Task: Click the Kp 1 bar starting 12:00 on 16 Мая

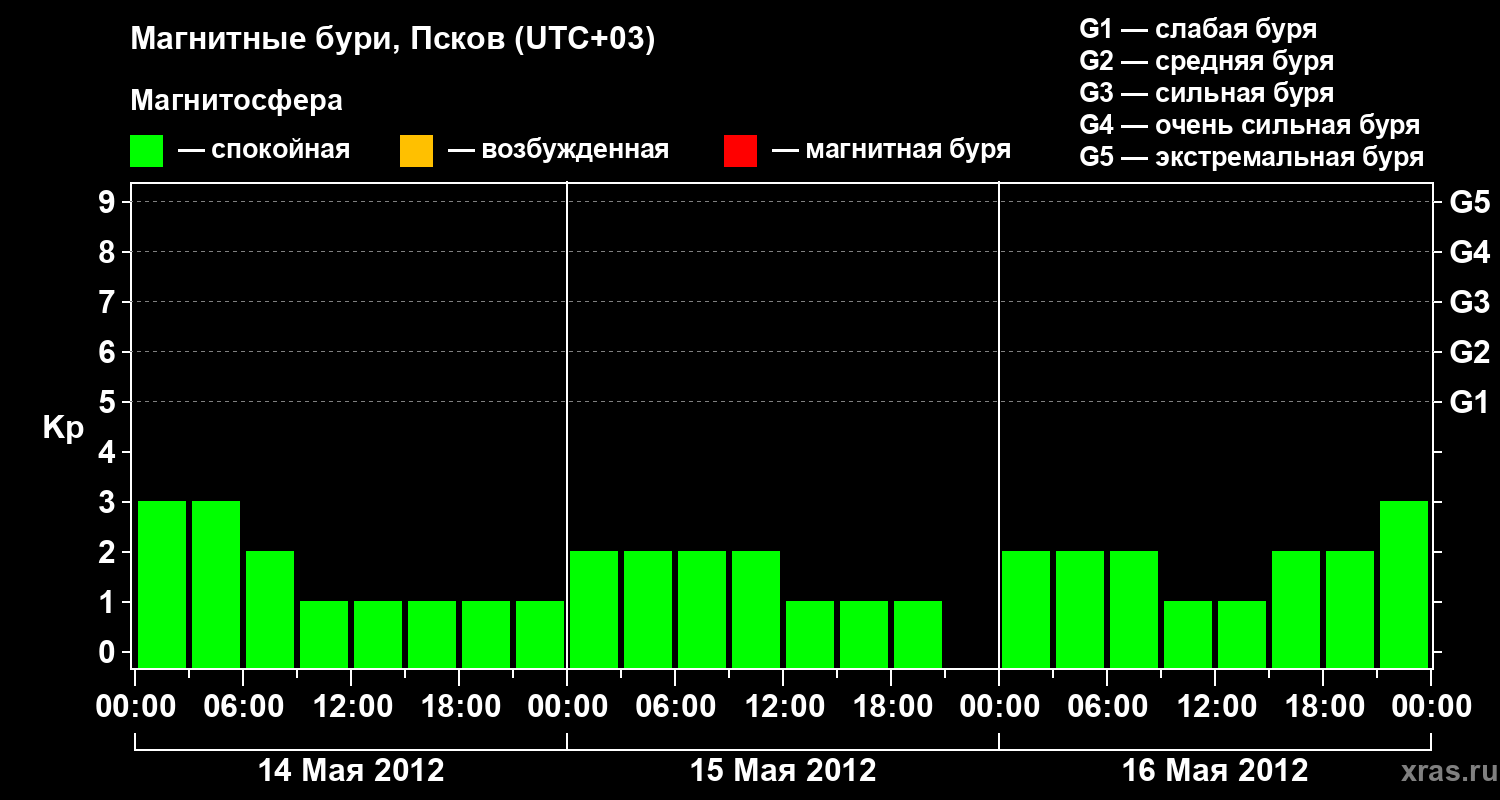Action: [x=1242, y=634]
